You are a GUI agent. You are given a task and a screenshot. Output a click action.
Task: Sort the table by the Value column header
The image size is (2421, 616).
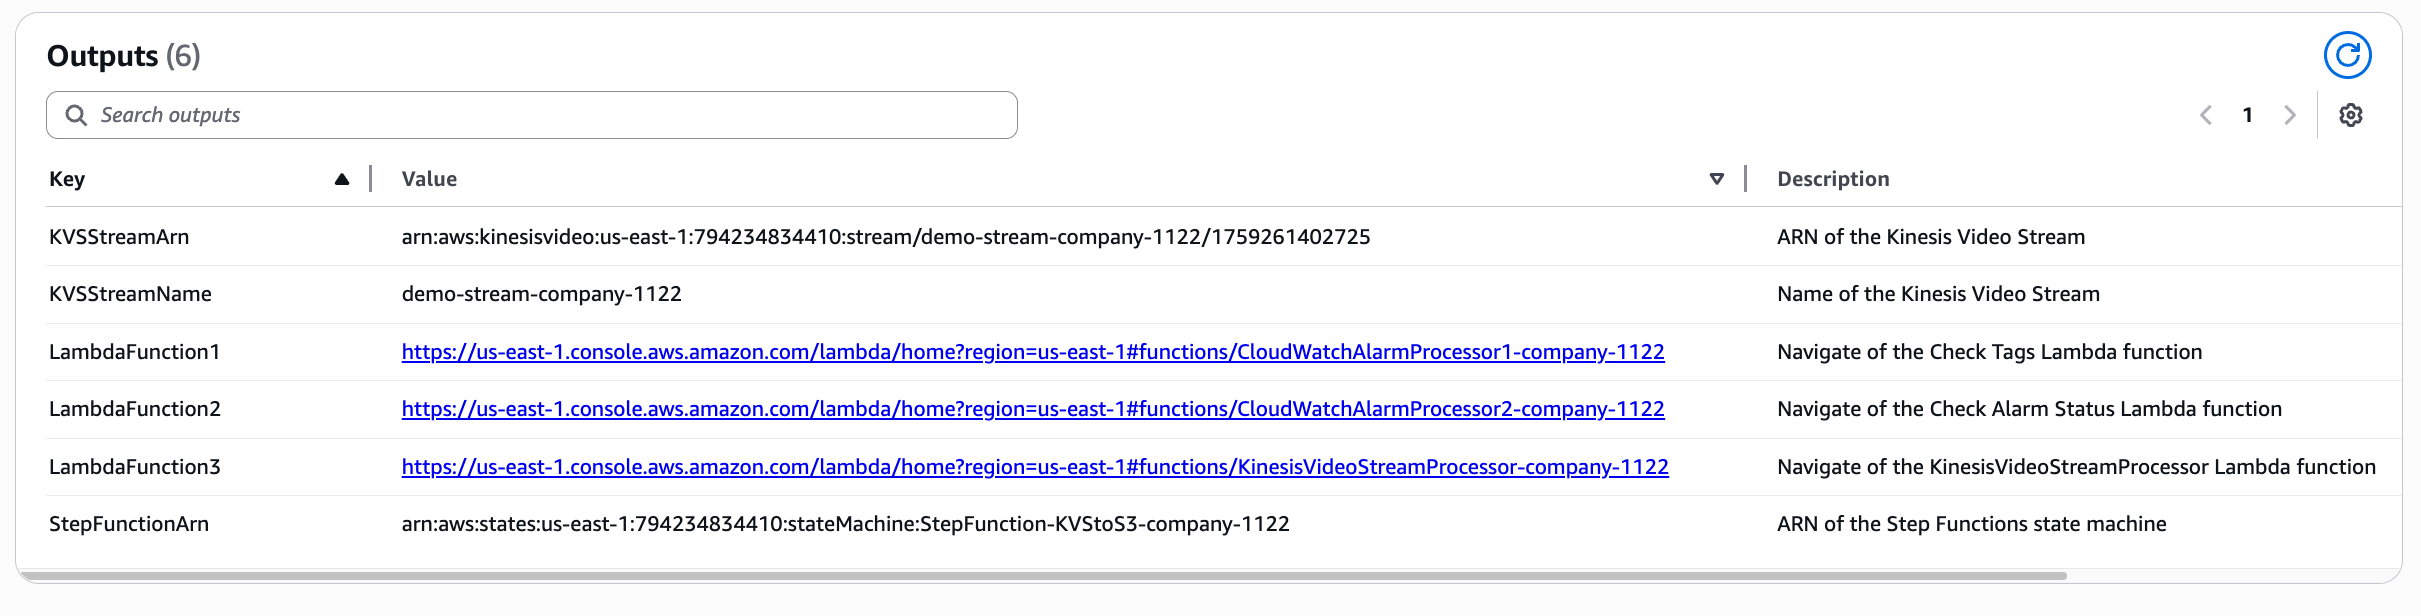tap(429, 178)
